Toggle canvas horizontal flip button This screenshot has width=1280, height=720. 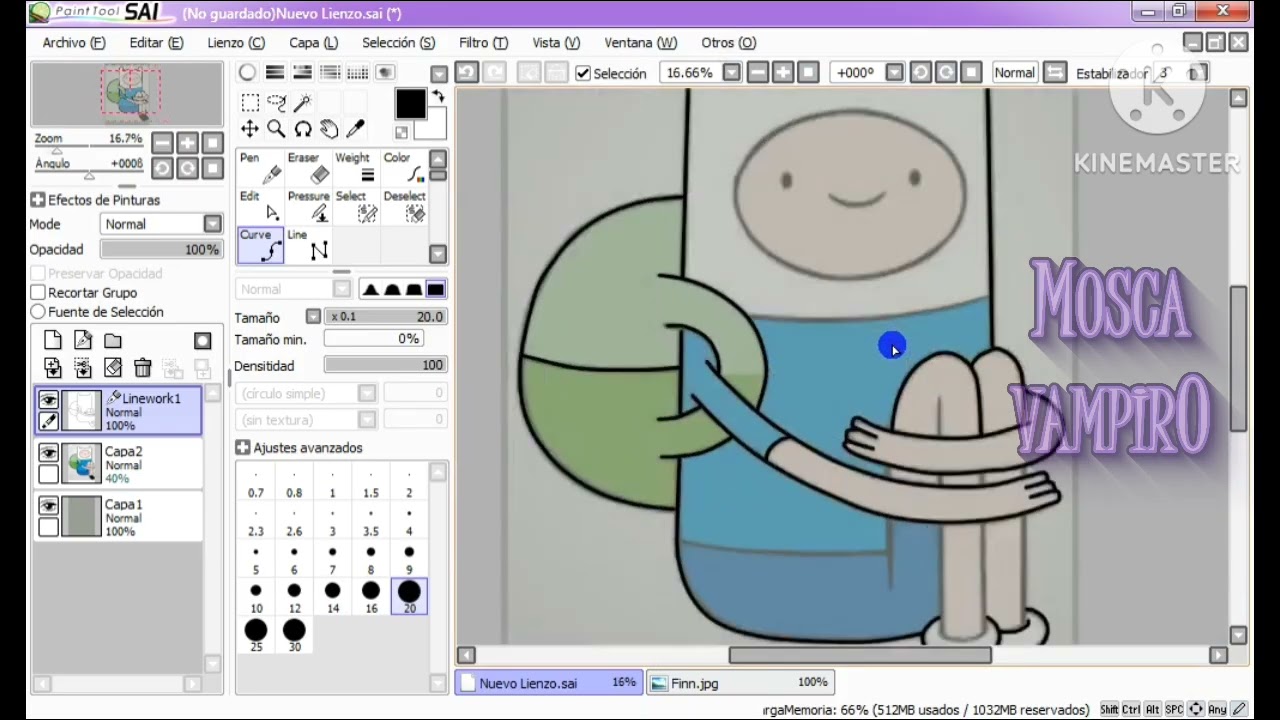point(1054,73)
